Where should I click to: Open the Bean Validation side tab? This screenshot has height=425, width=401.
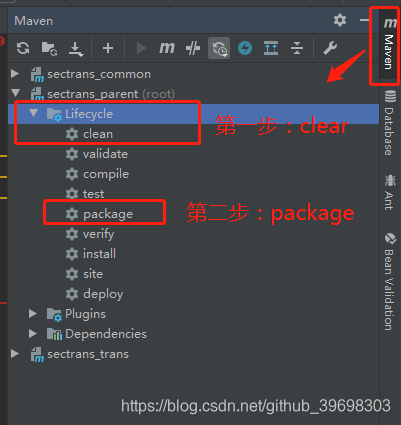coord(389,282)
